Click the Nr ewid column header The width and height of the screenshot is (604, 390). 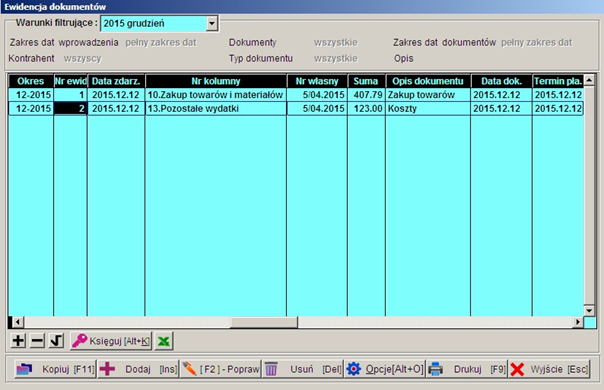pos(70,81)
